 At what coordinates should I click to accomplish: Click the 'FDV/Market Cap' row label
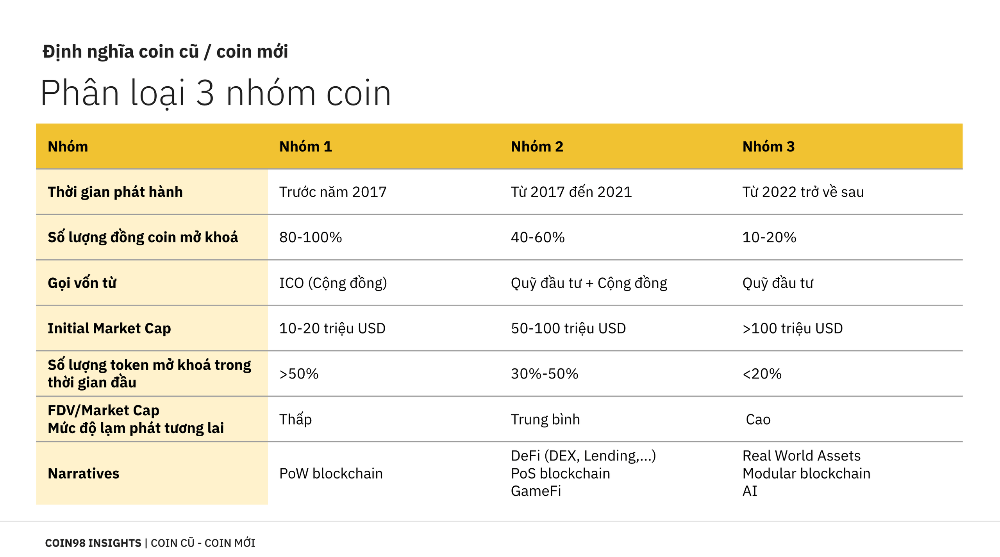coord(103,410)
